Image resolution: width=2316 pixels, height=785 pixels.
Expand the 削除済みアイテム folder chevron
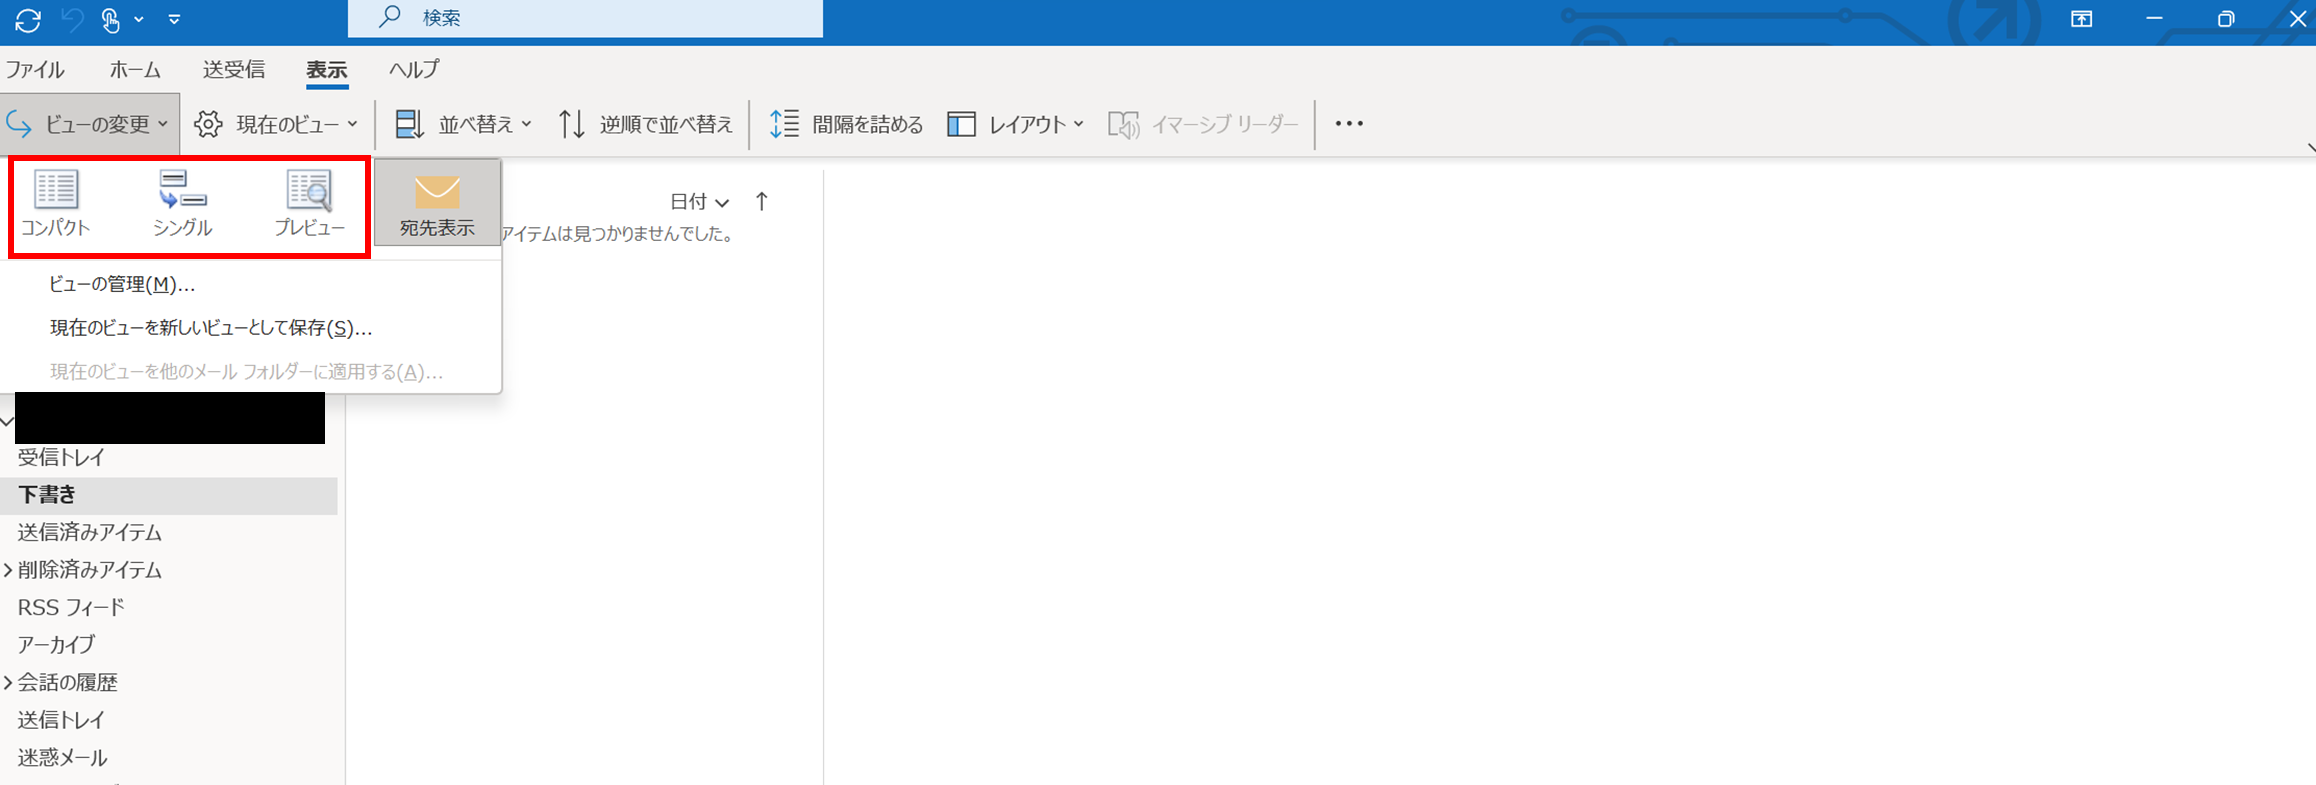[8, 570]
